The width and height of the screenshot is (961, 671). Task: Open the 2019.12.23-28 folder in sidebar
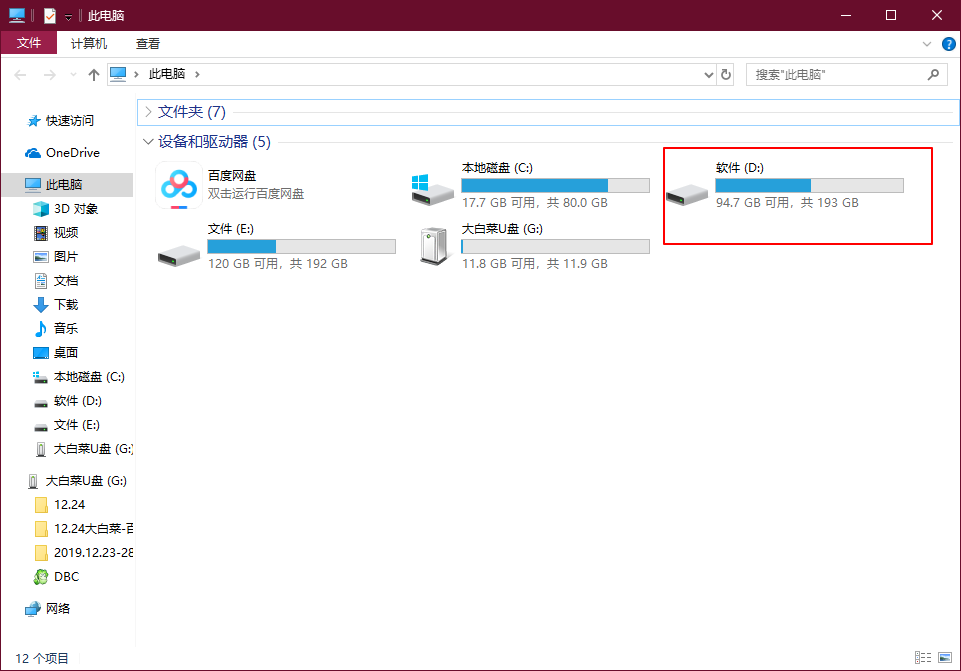[x=93, y=553]
